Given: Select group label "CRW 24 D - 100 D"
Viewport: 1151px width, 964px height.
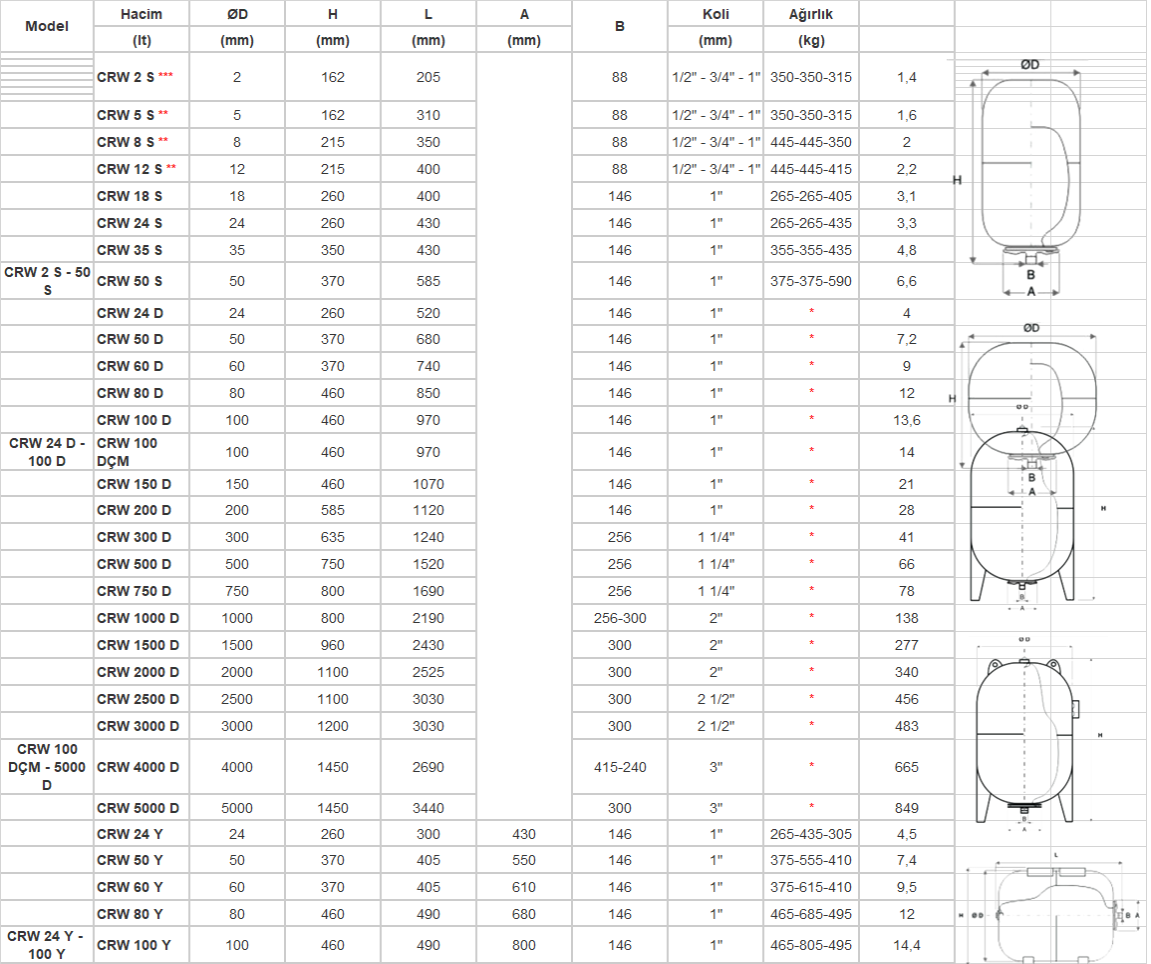Looking at the screenshot, I should click(47, 452).
